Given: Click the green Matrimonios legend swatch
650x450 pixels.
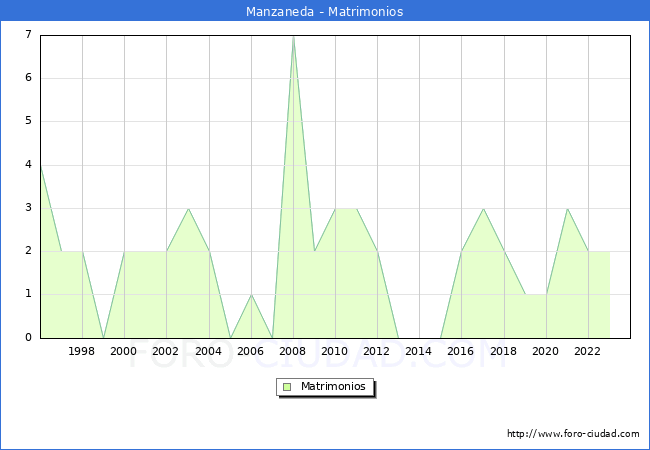Looking at the screenshot, I should (287, 387).
